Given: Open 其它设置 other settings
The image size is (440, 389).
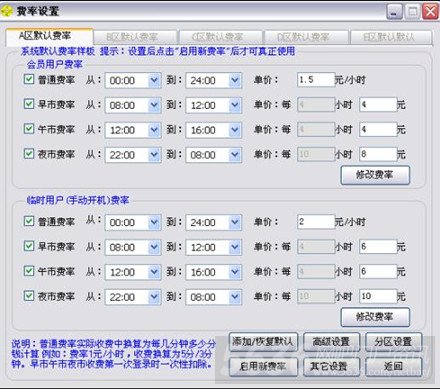Looking at the screenshot, I should 331,367.
